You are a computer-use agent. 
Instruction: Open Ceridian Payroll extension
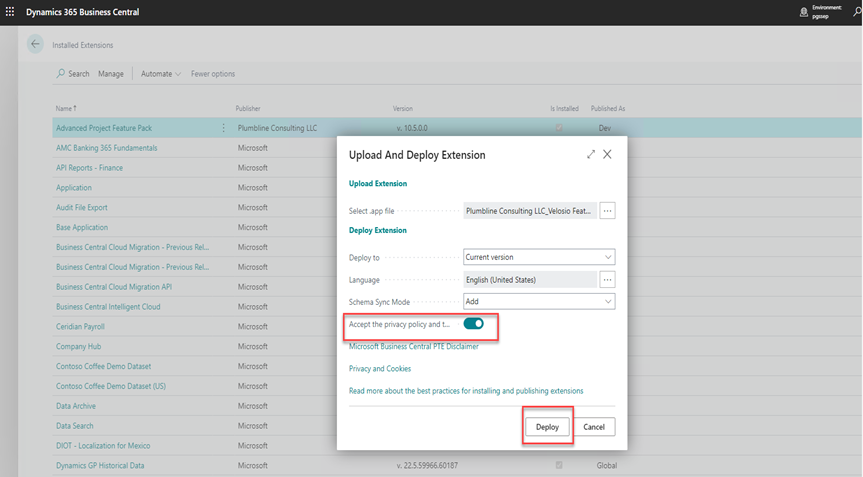80,326
